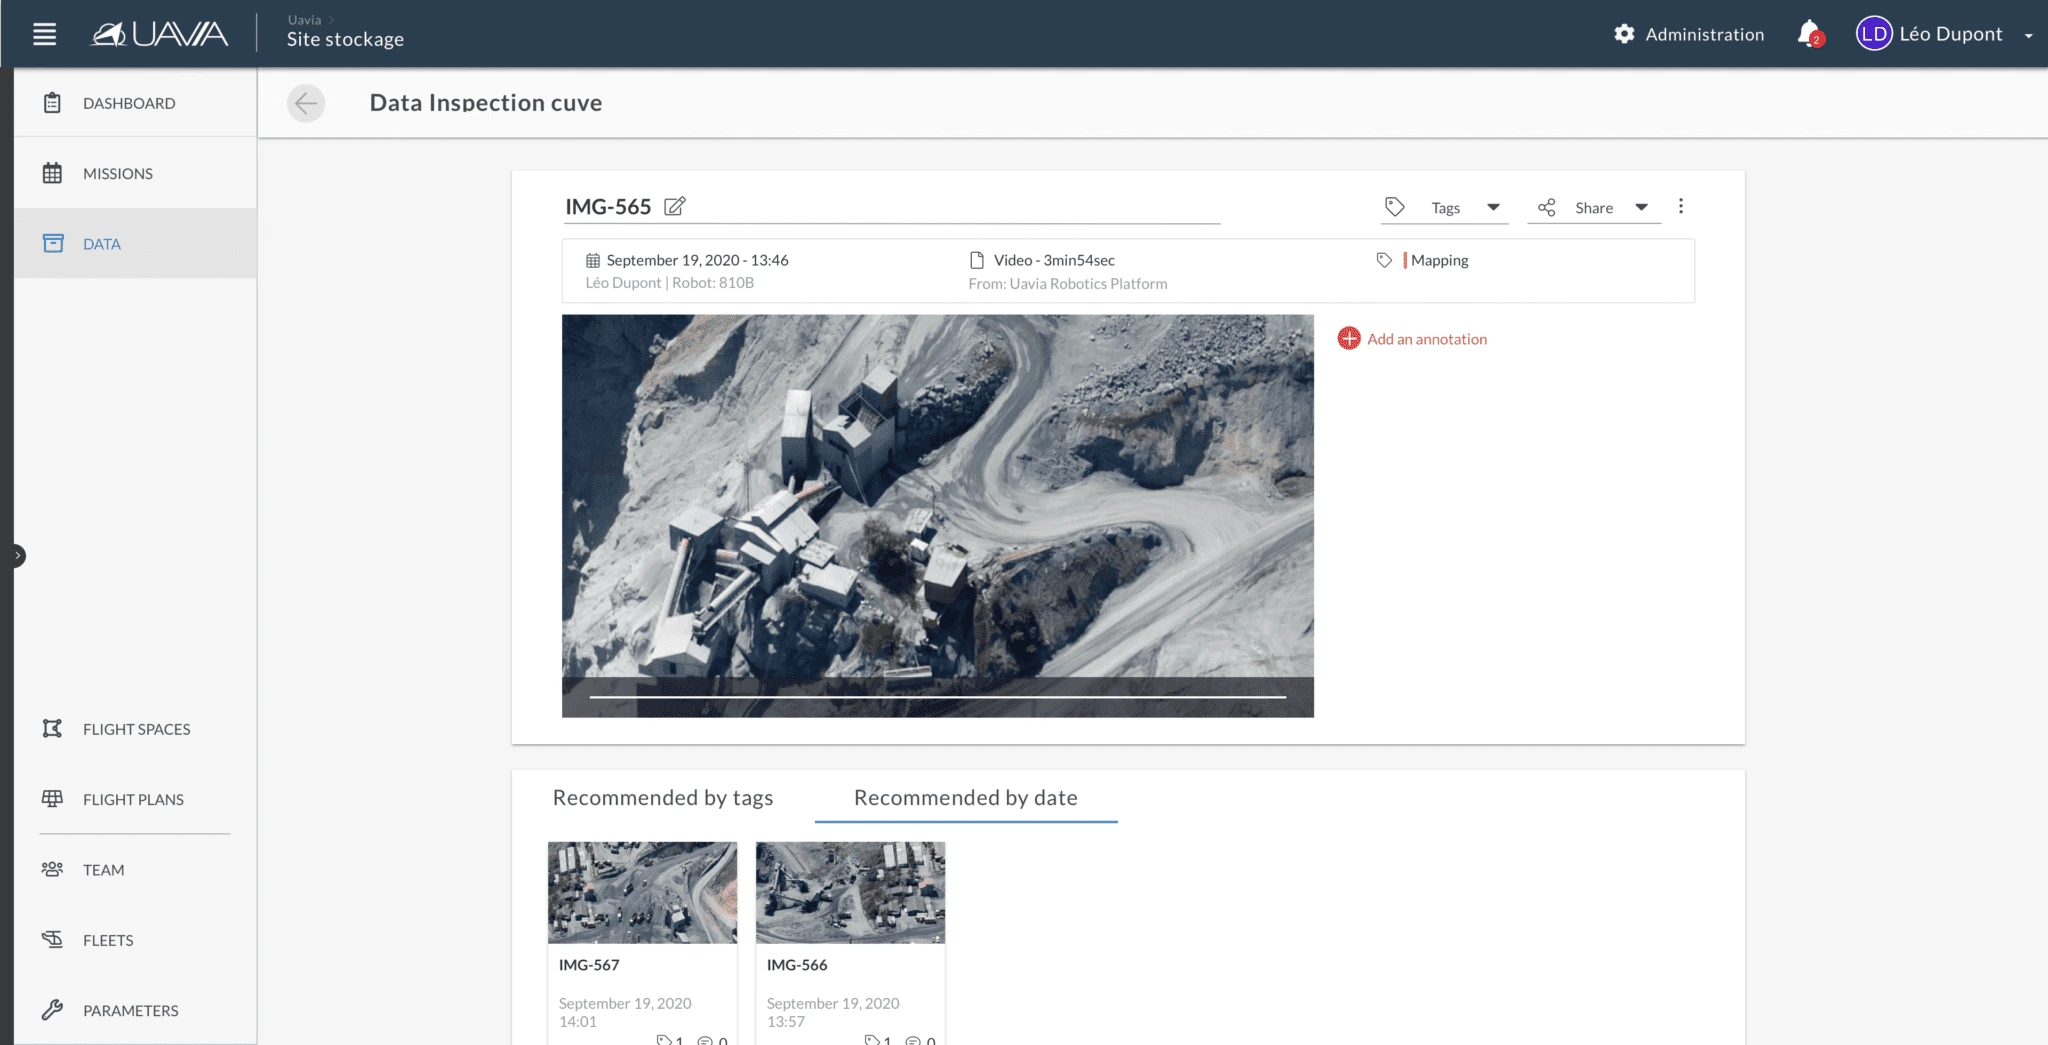Open the Administration menu

point(1689,33)
